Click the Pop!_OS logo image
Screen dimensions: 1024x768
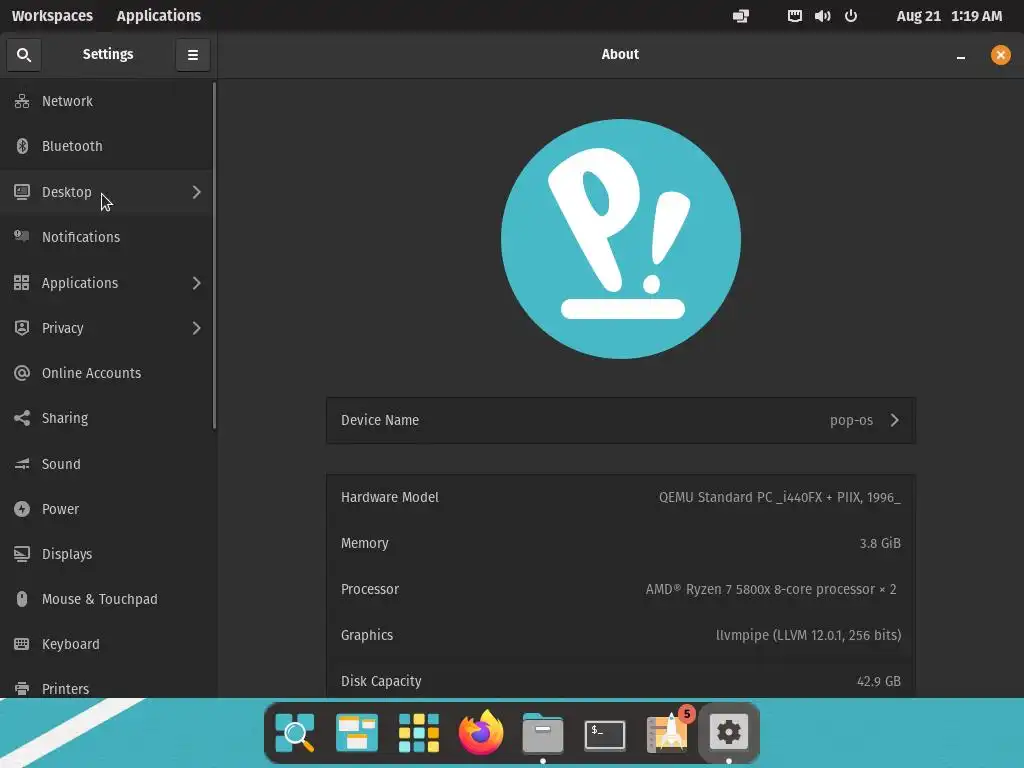[621, 239]
